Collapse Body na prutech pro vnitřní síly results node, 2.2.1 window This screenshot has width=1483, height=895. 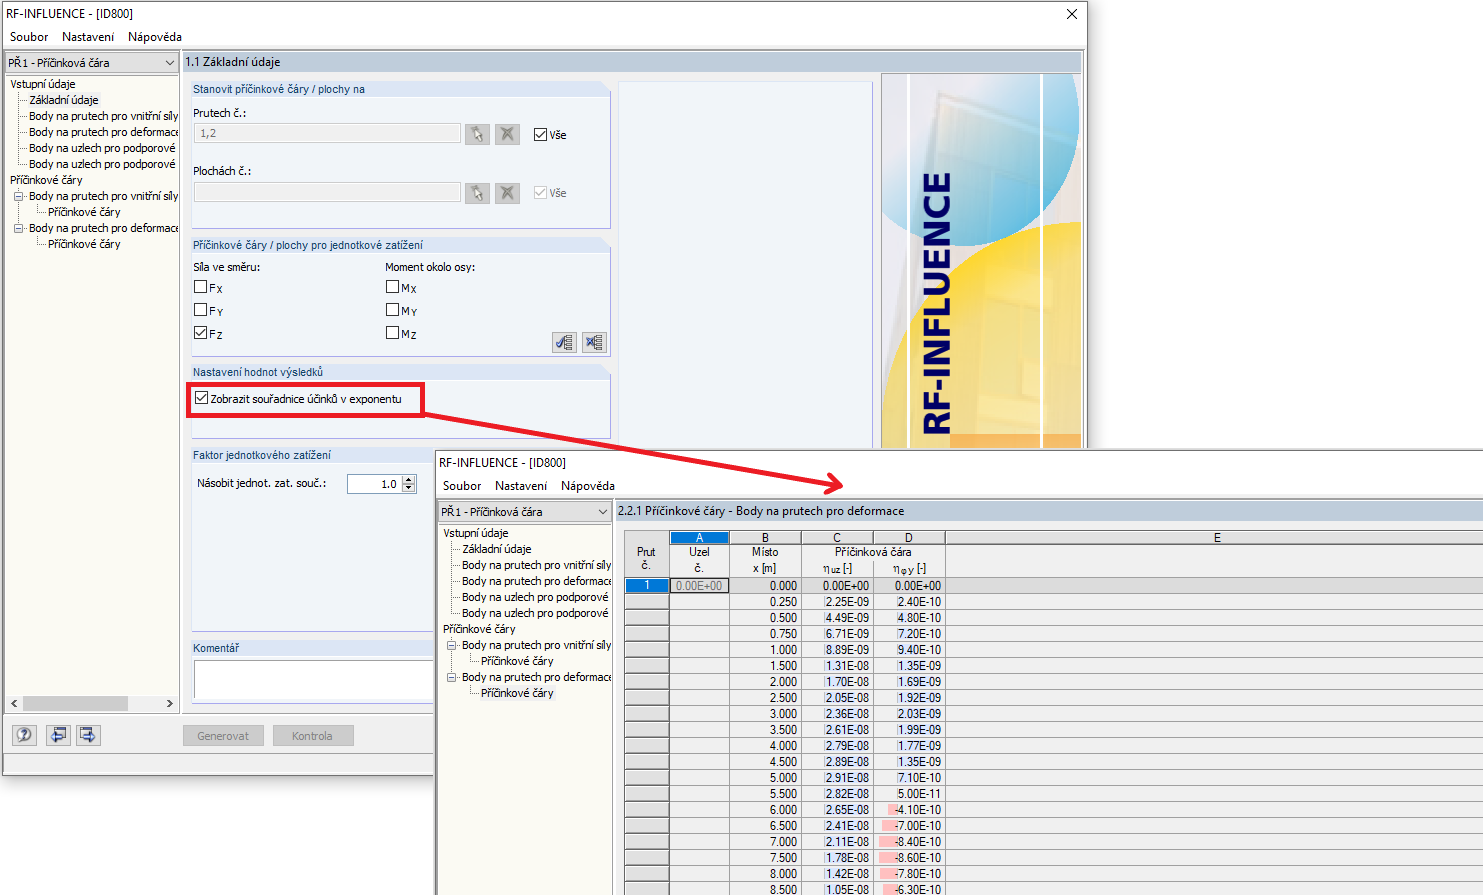451,645
